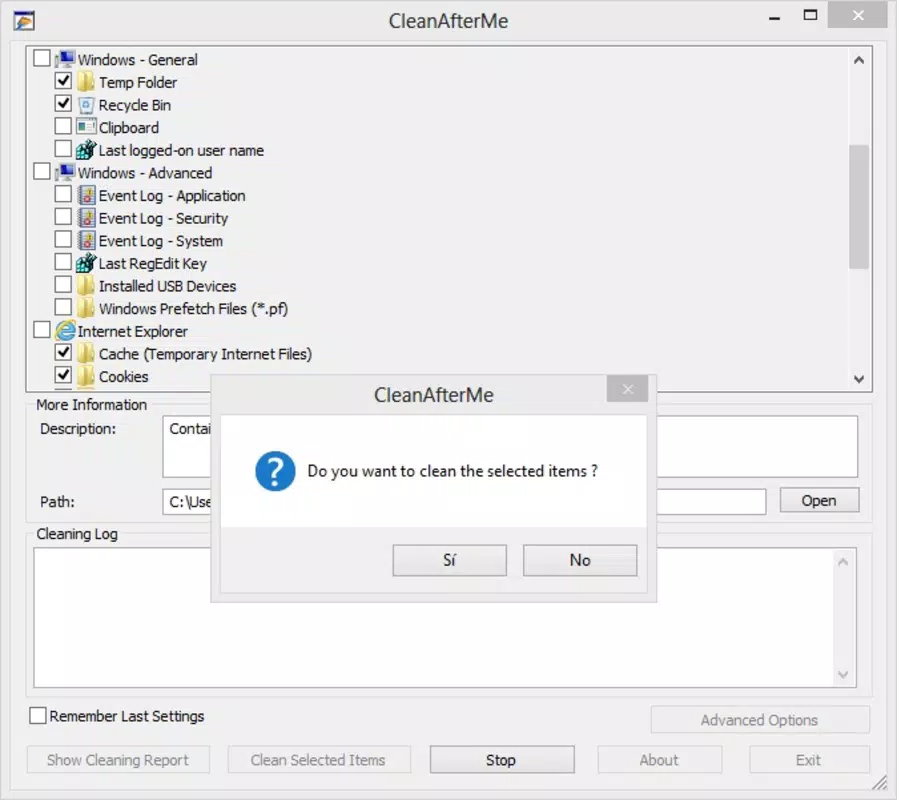Select the 'Windows - General' tree label

pyautogui.click(x=137, y=60)
